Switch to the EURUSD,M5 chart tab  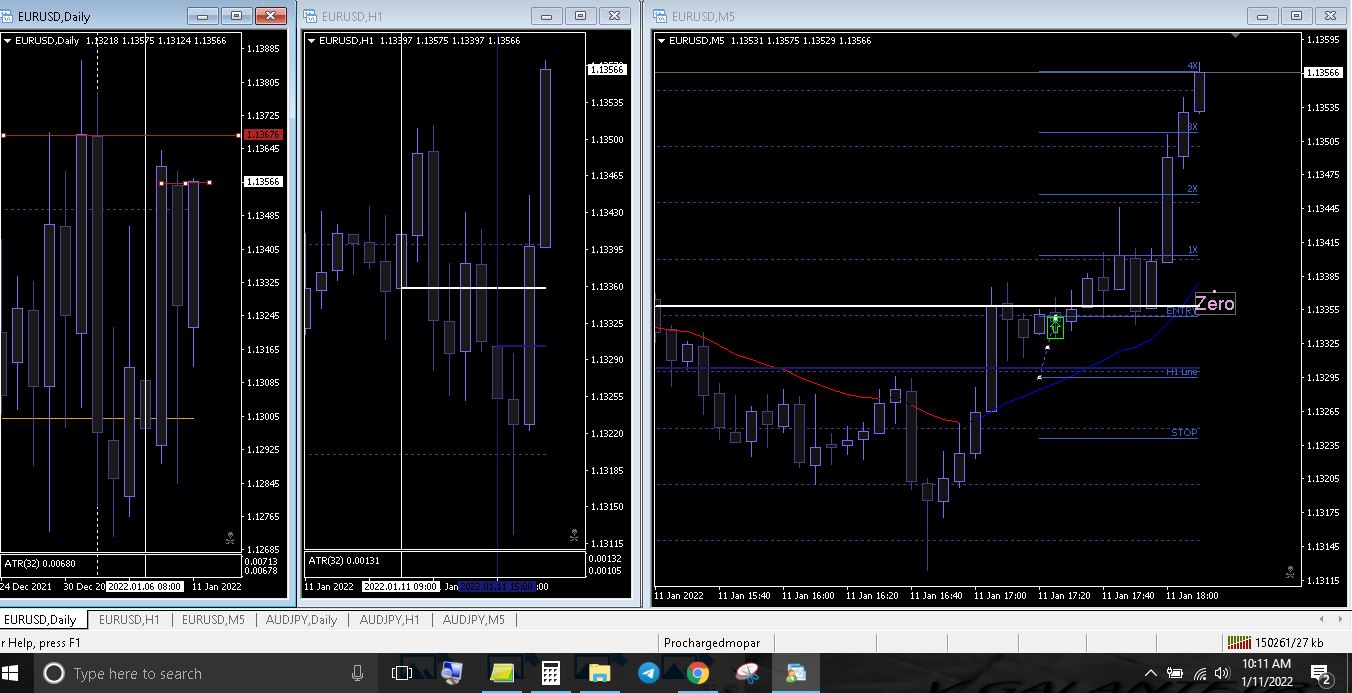pyautogui.click(x=213, y=620)
